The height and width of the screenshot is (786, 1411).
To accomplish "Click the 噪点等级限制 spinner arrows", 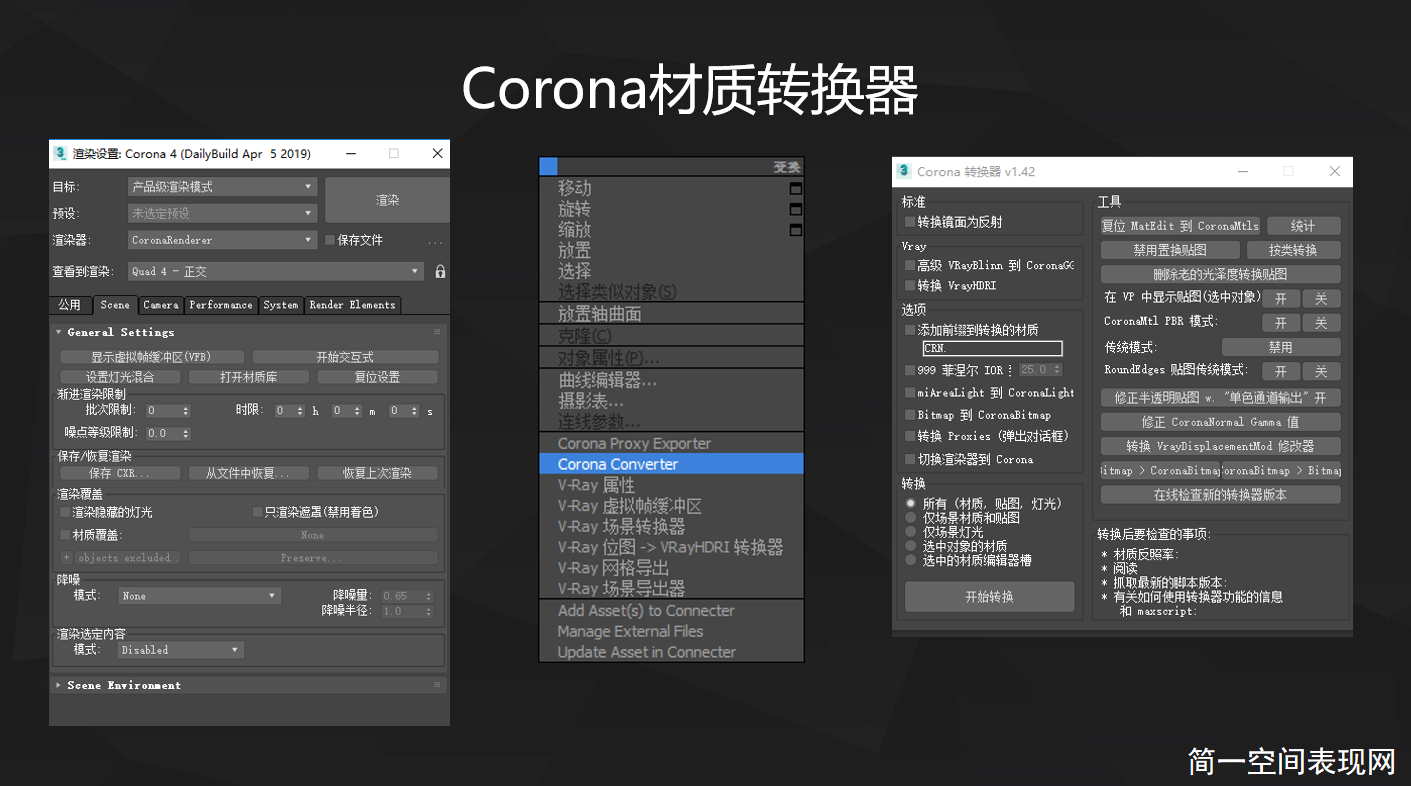I will coord(186,434).
